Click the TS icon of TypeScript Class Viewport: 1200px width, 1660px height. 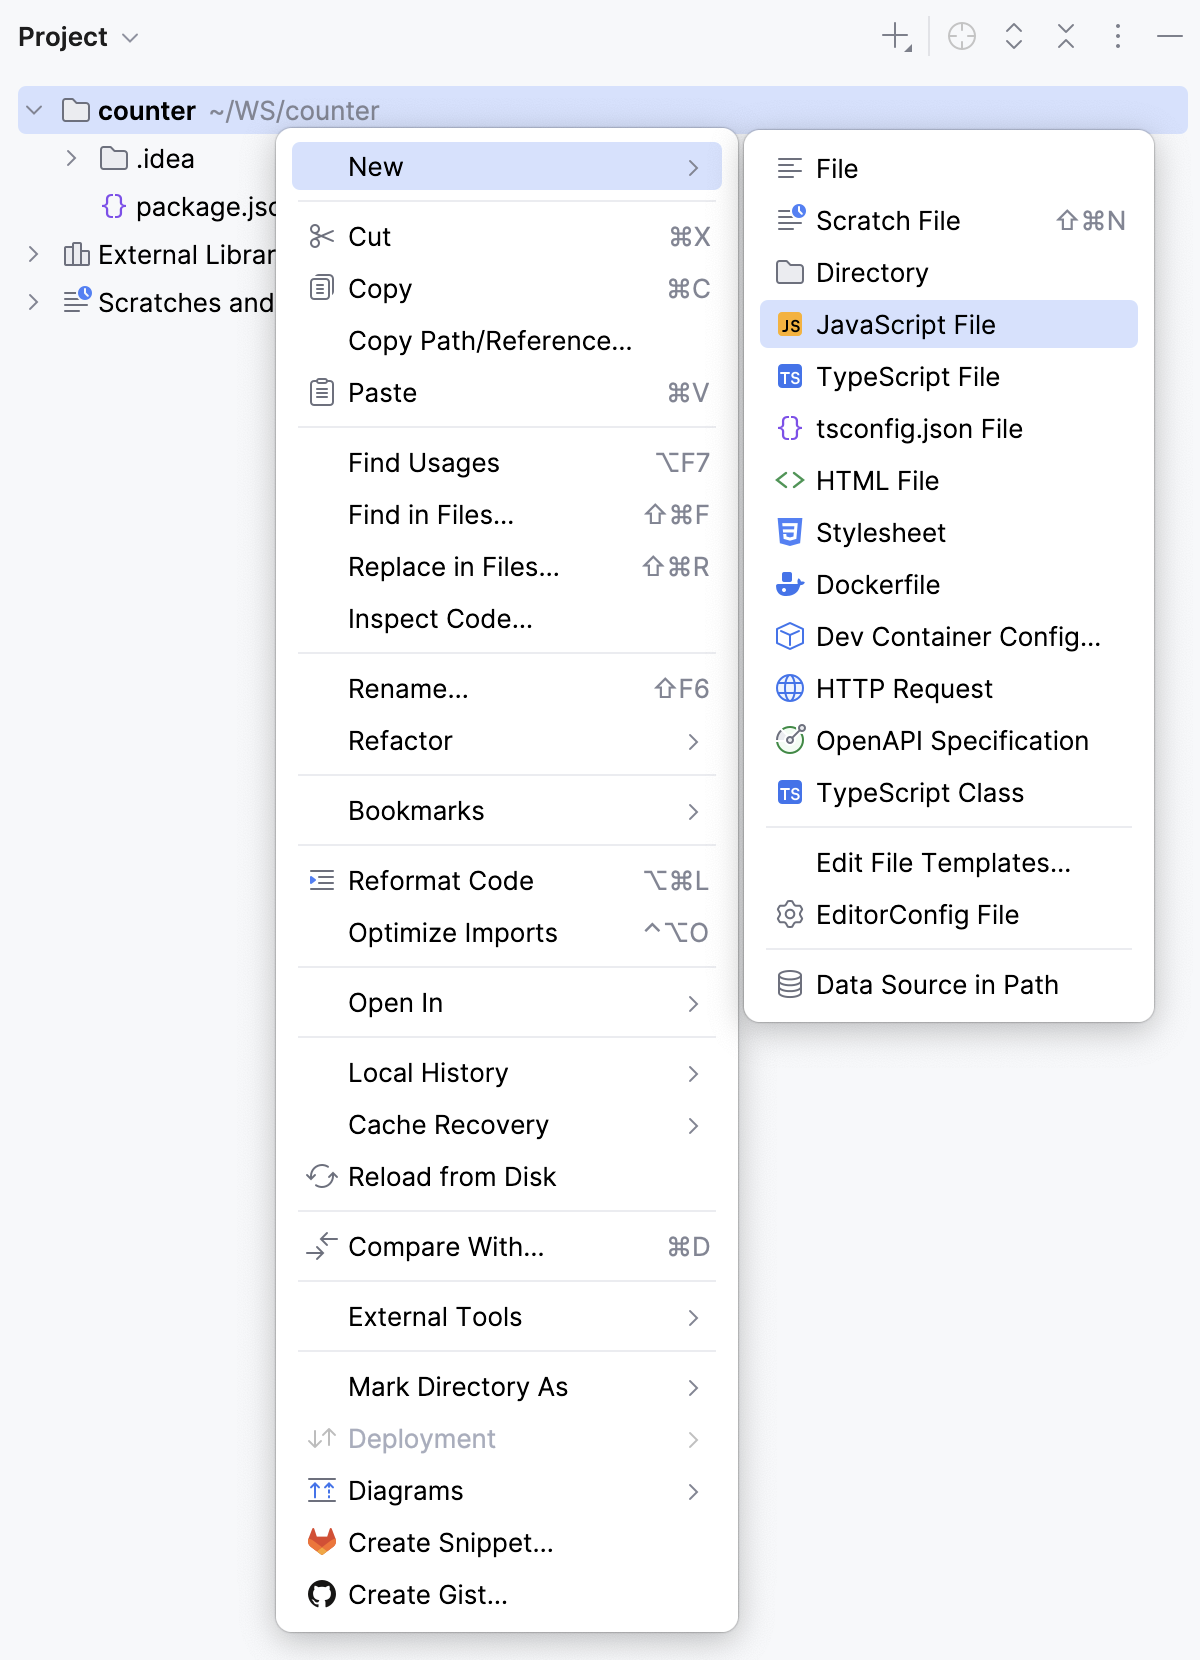(x=790, y=793)
